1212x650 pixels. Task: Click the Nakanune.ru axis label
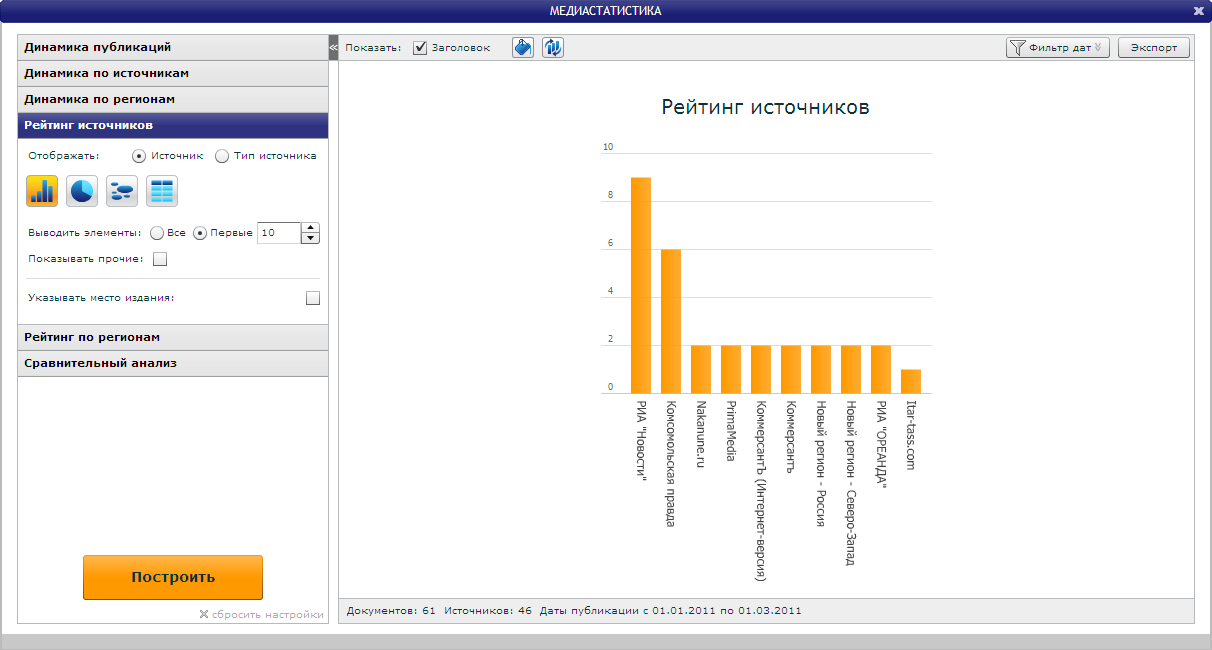click(701, 435)
